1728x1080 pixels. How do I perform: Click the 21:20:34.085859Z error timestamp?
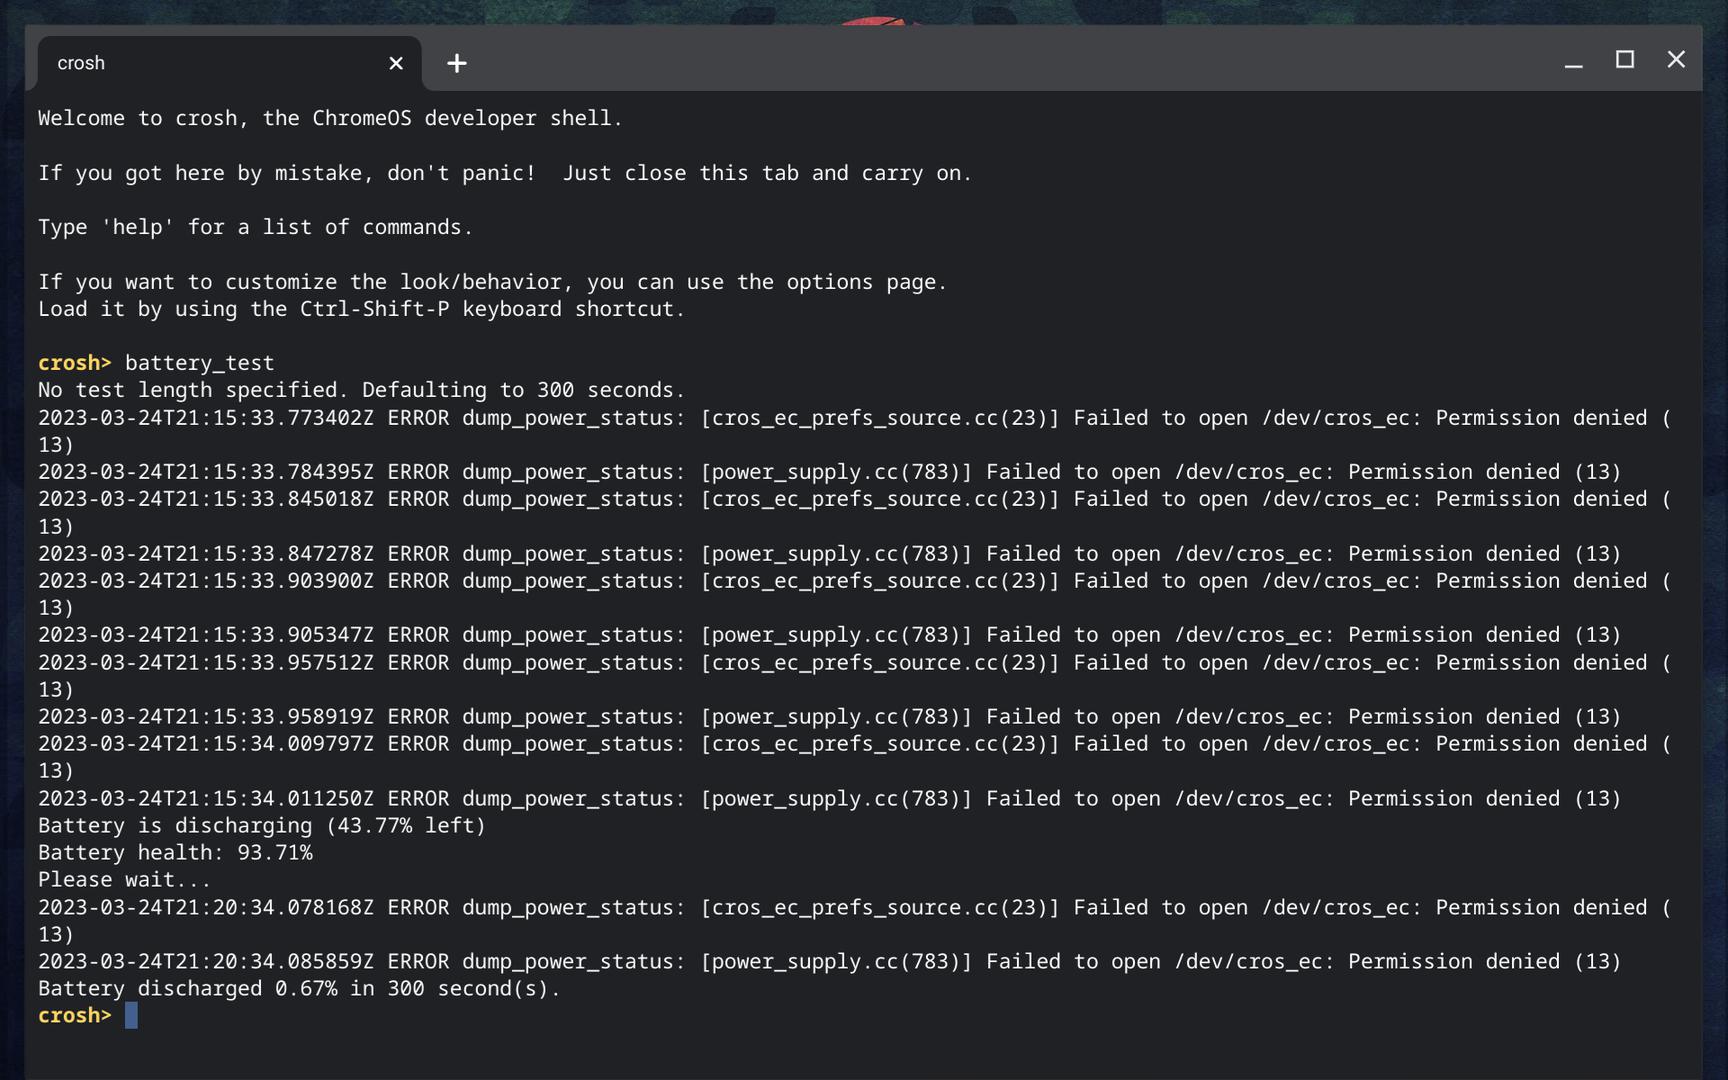point(205,962)
